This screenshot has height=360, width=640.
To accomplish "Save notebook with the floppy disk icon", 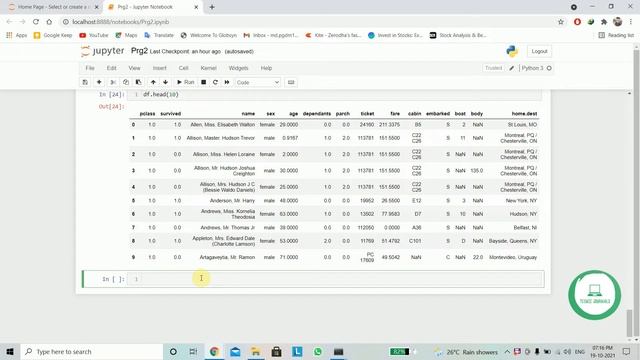I will 85,82.
